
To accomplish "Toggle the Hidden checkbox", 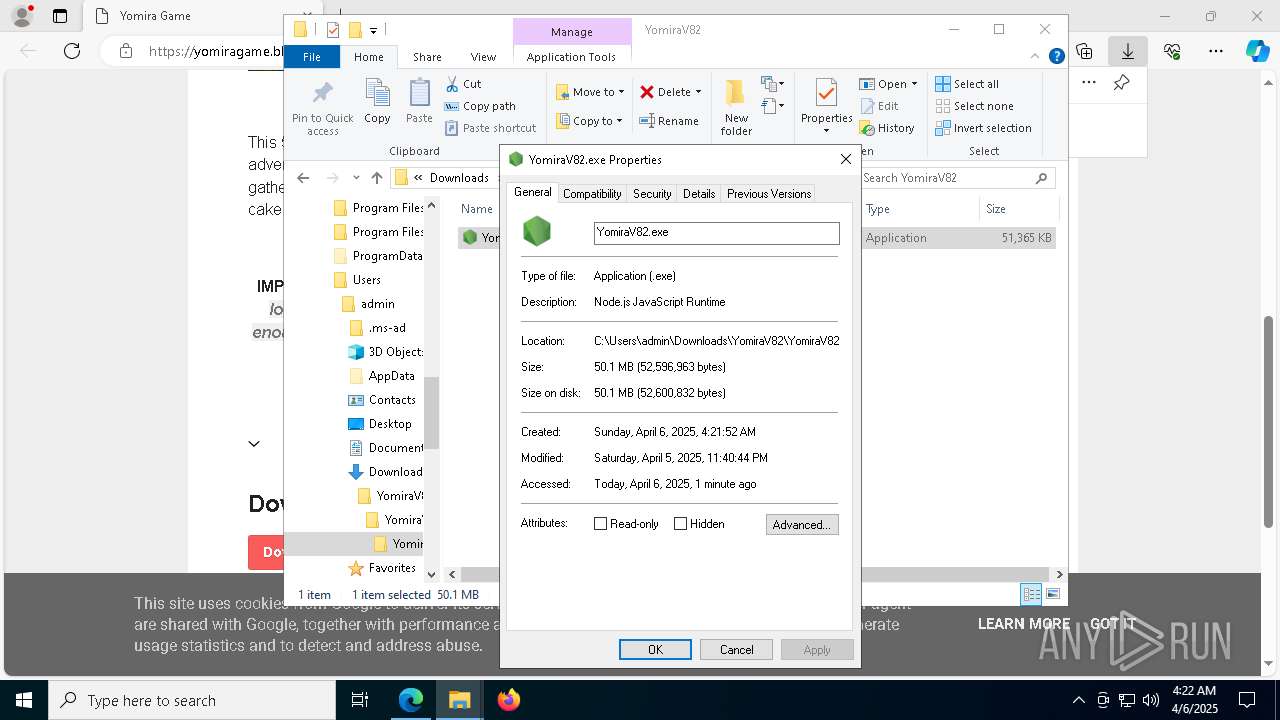I will (680, 524).
